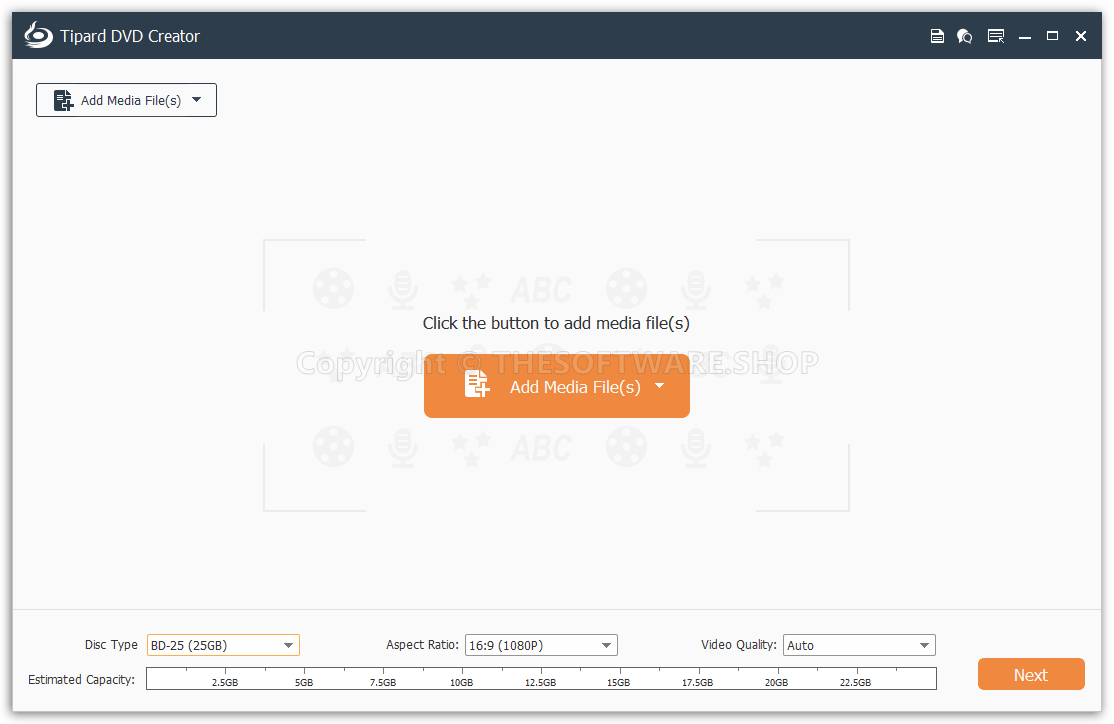Screen dimensions: 1114x724
Task: Click the 2.5GB mark on capacity bar
Action: pos(225,682)
